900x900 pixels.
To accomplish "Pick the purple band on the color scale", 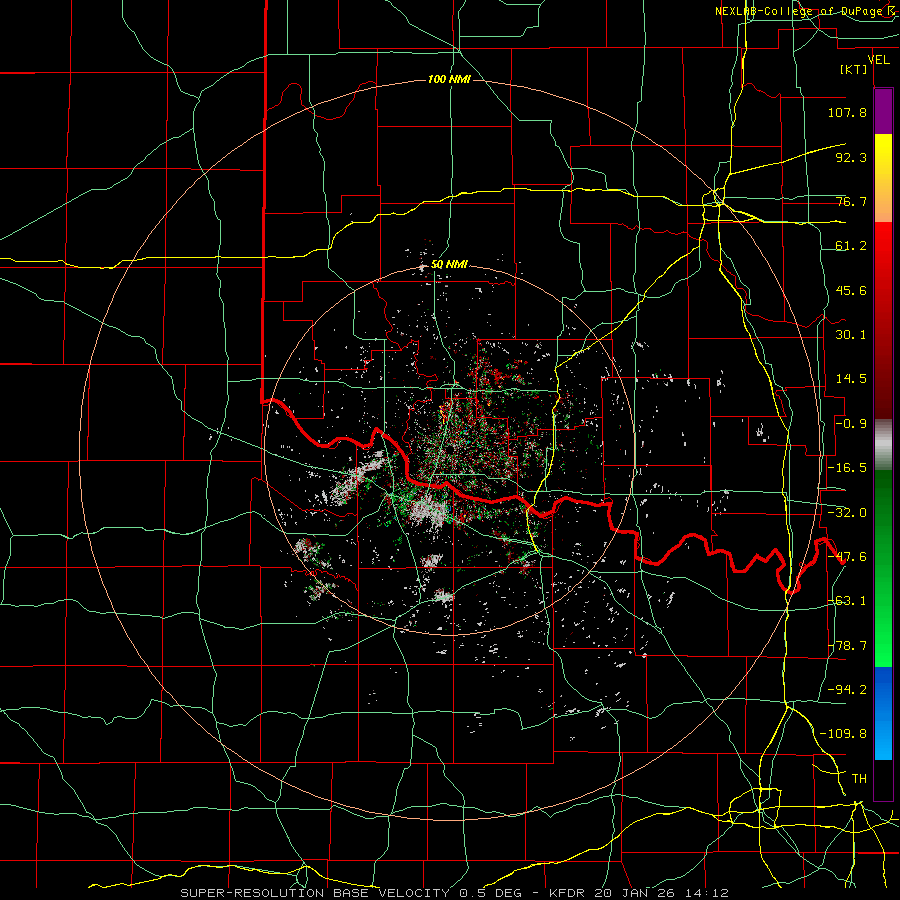I will click(x=883, y=111).
